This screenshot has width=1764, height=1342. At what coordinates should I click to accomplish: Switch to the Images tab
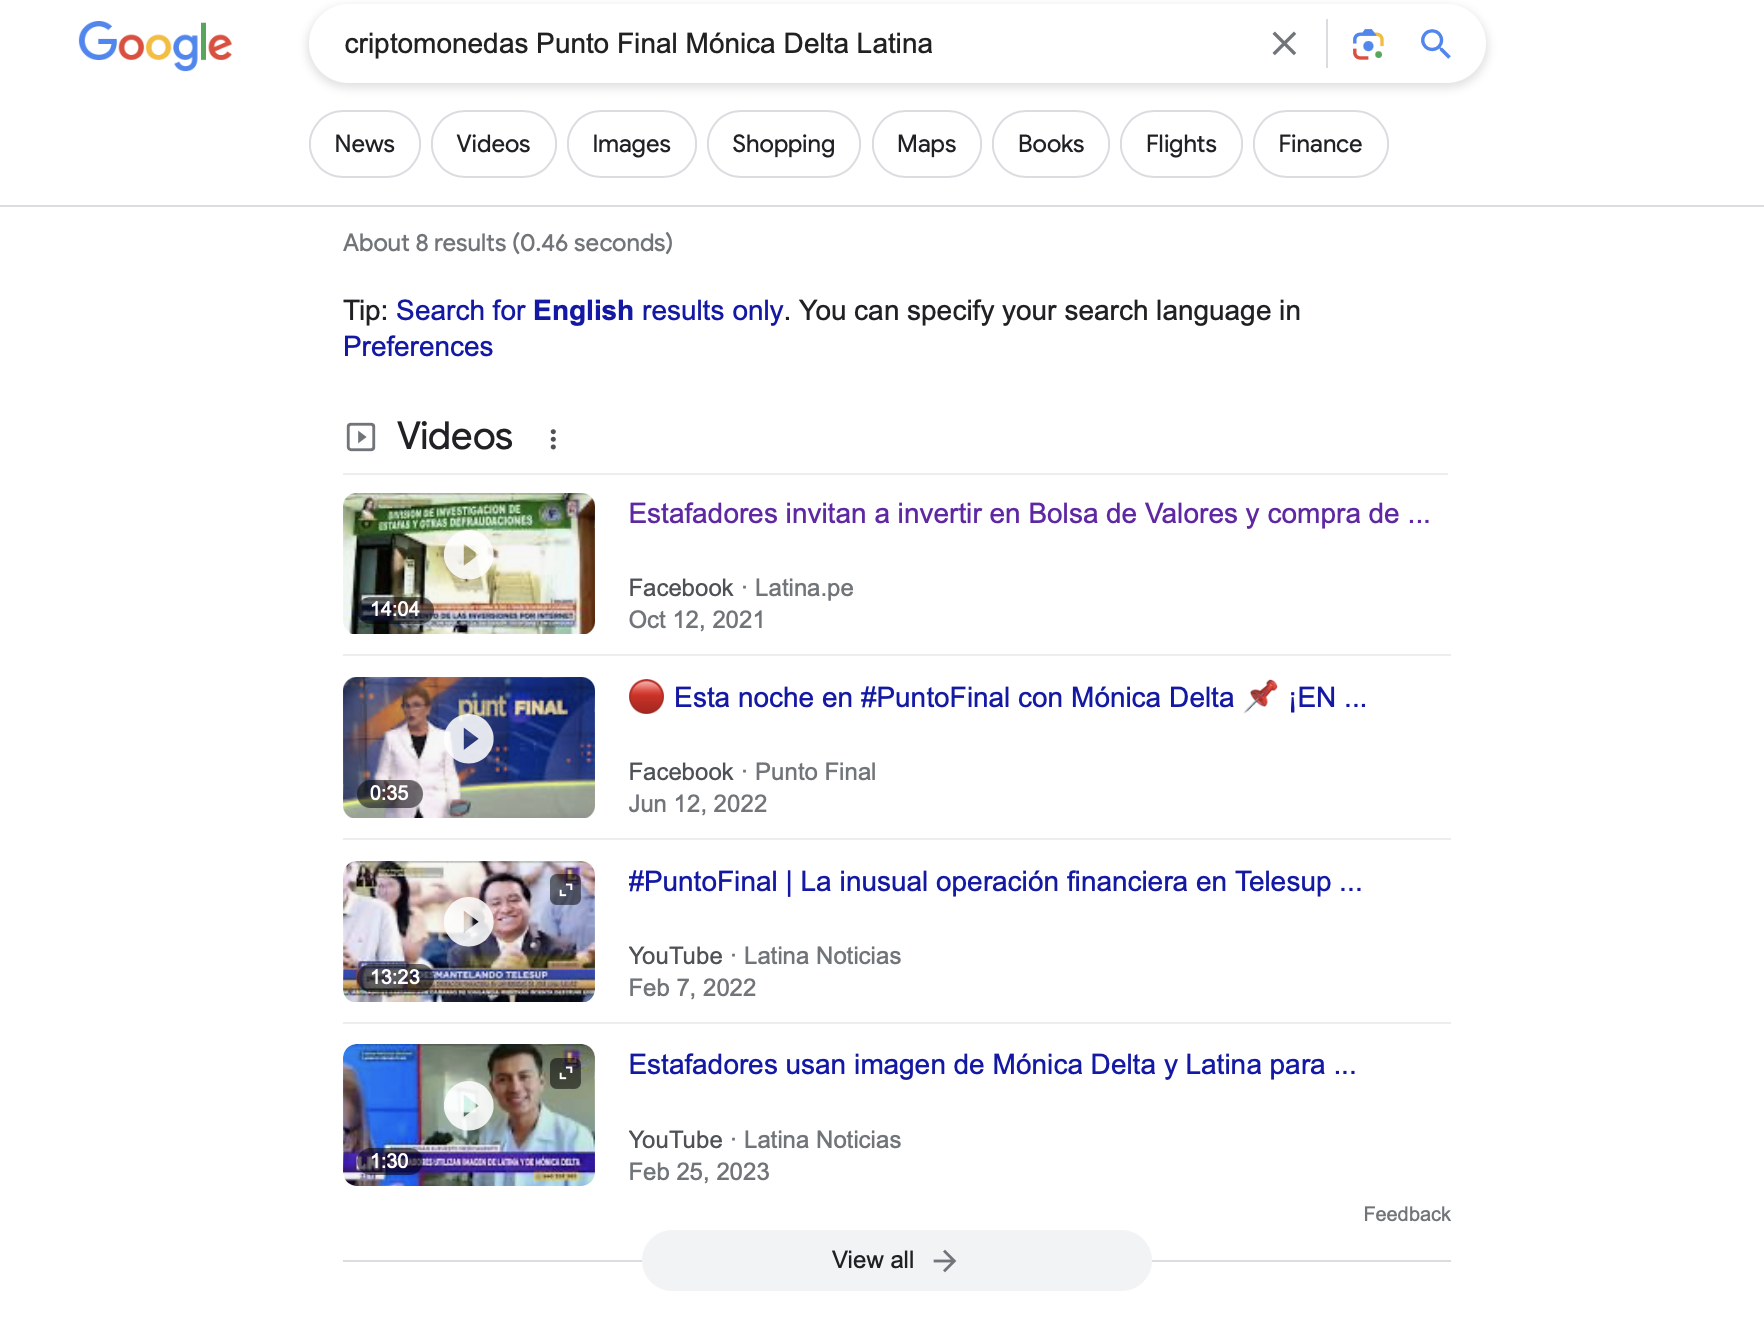[x=631, y=144]
